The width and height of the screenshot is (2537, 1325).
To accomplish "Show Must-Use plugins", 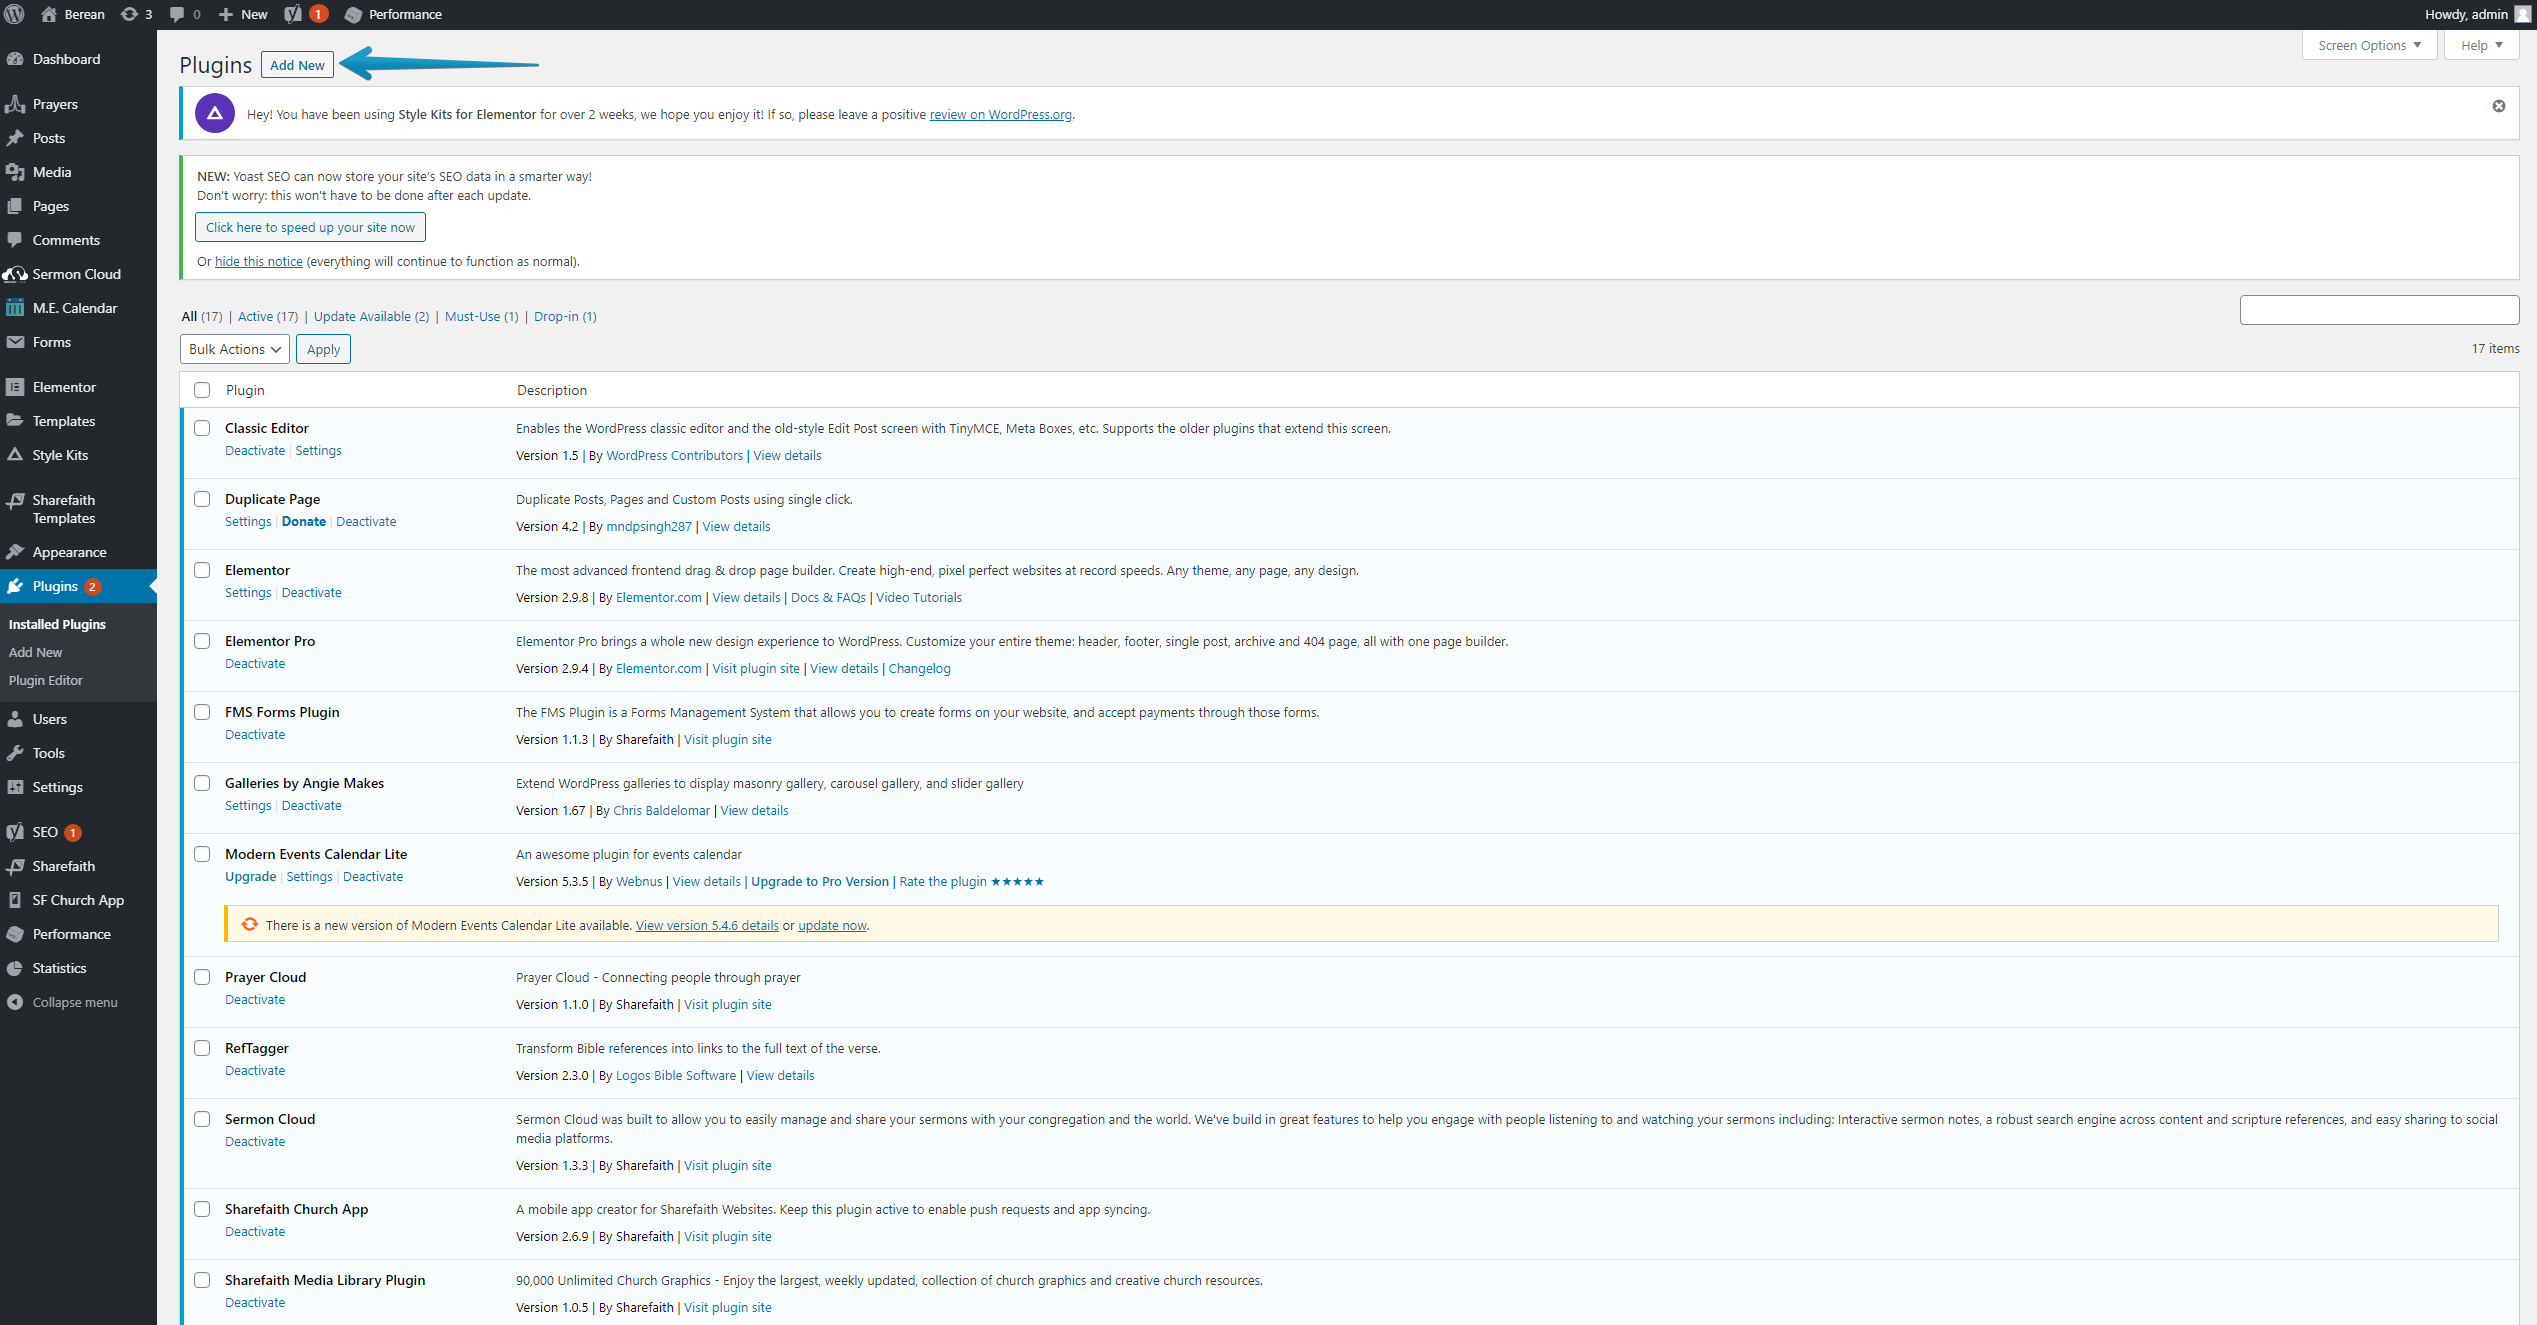I will point(481,316).
